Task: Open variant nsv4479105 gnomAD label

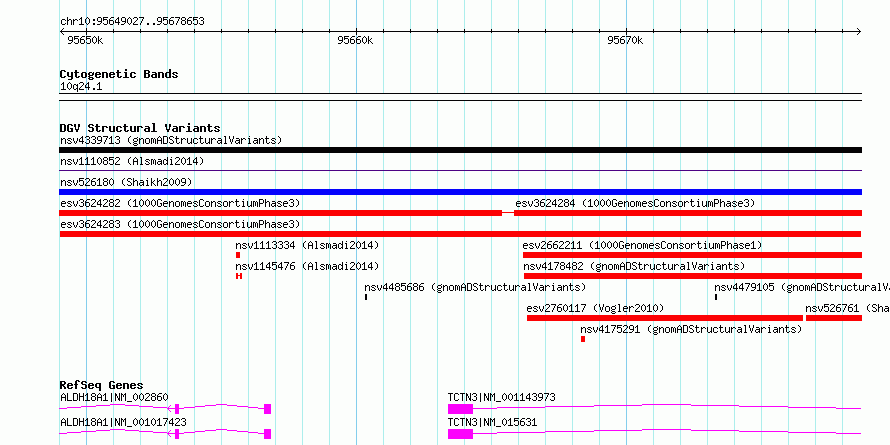Action: coord(802,287)
